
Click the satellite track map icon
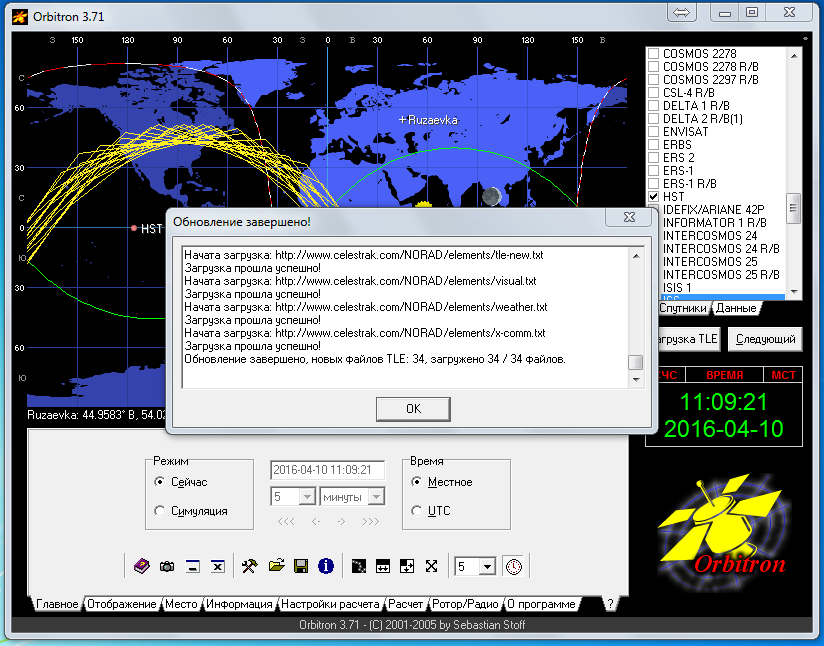(x=358, y=566)
